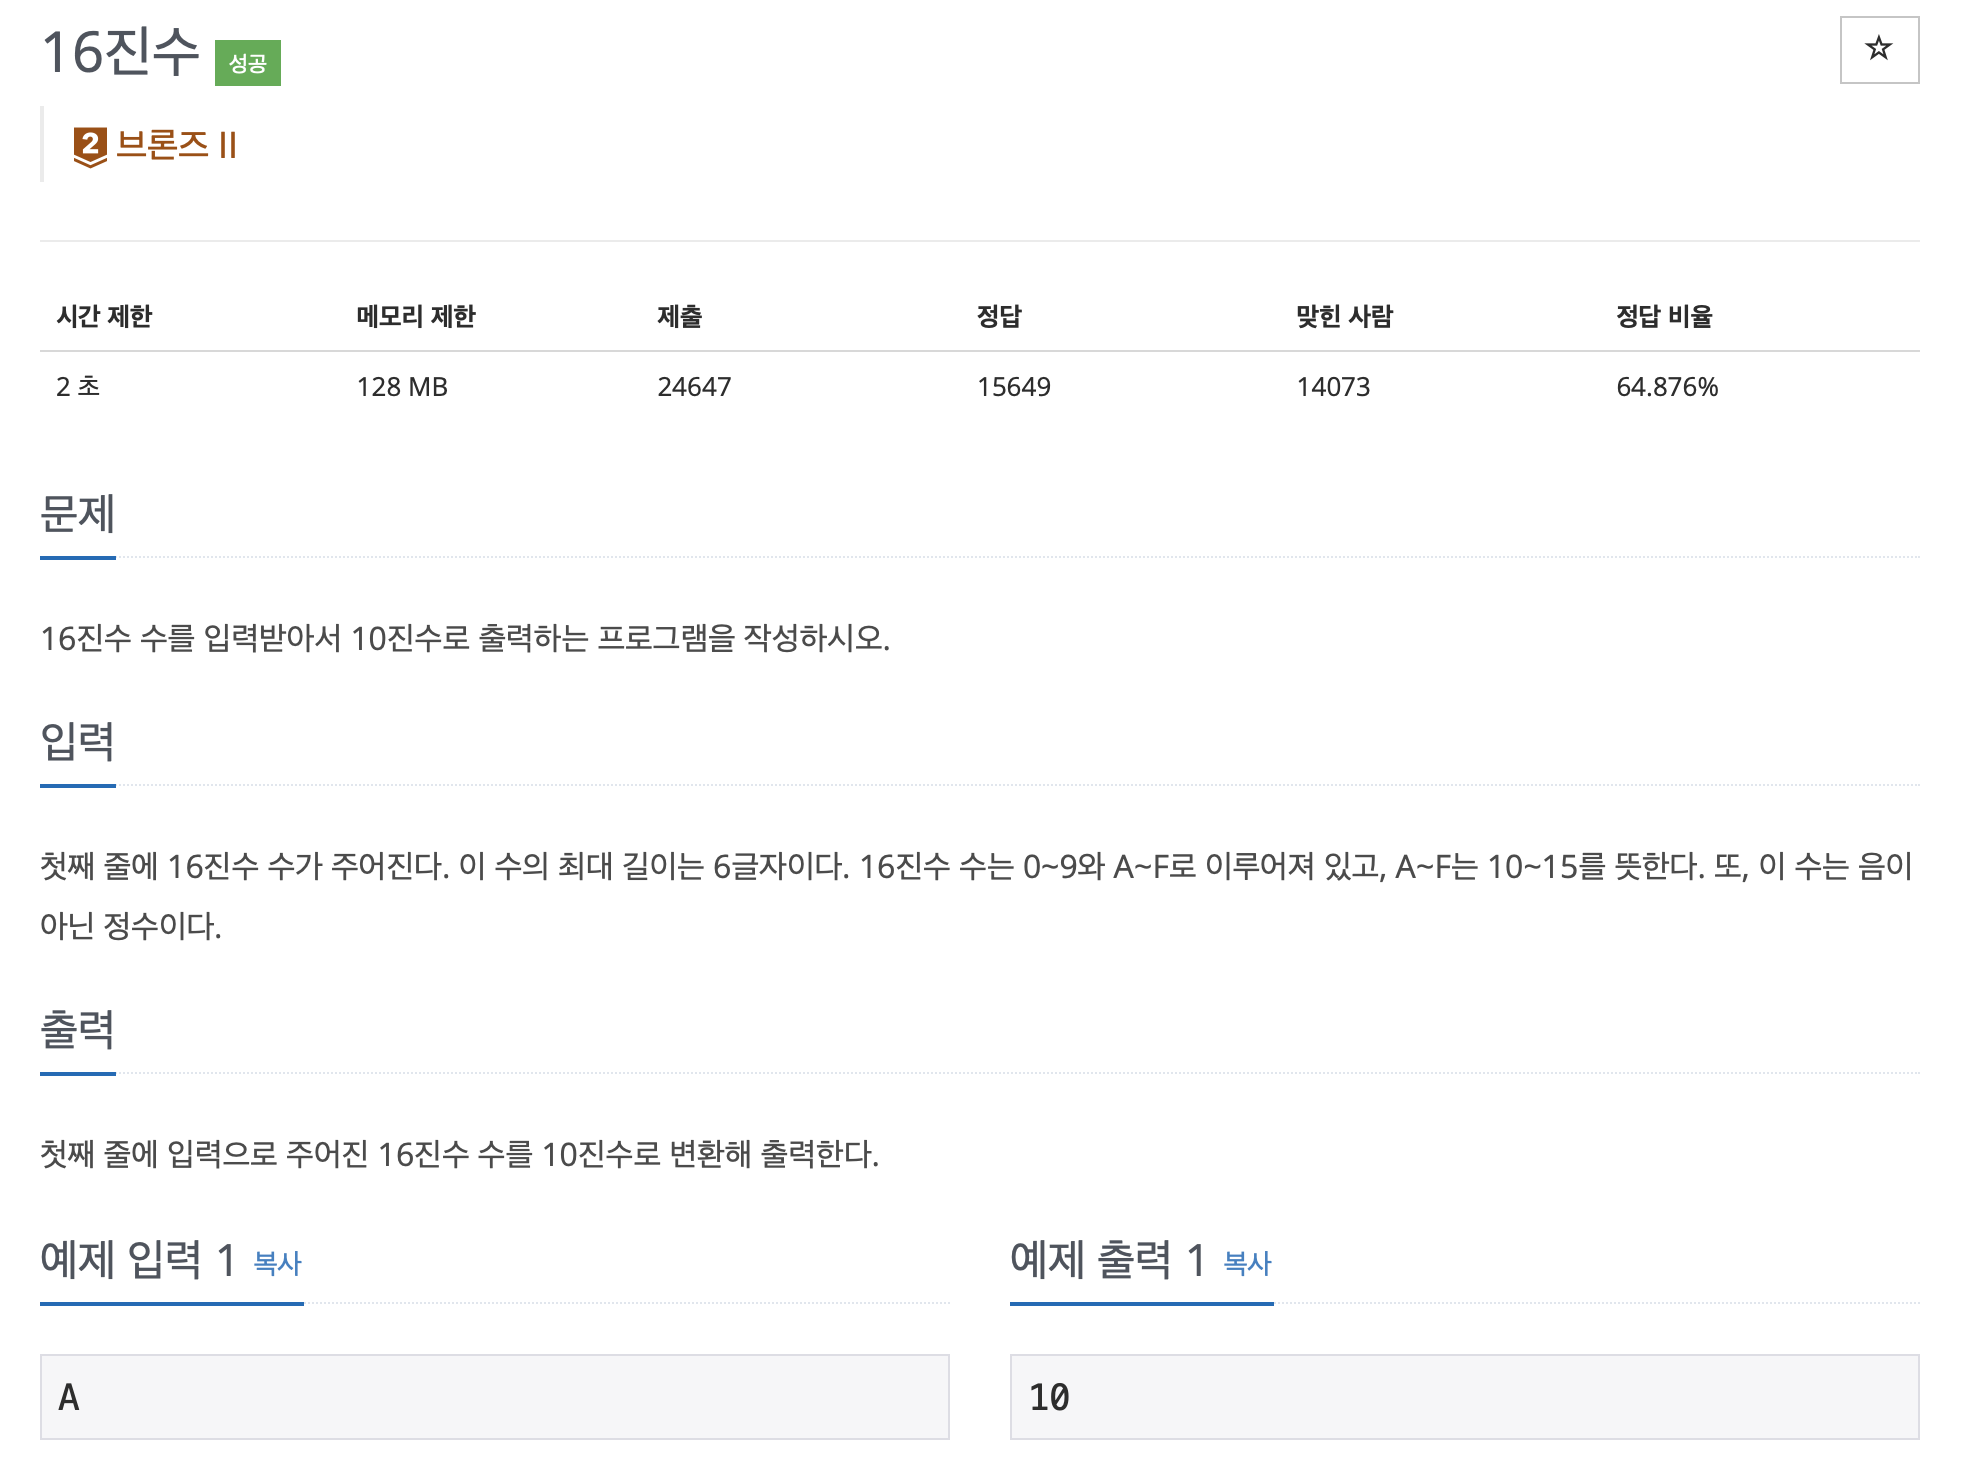The width and height of the screenshot is (1962, 1466).
Task: Click 복사 next to 예제 입력 1
Action: point(277,1263)
